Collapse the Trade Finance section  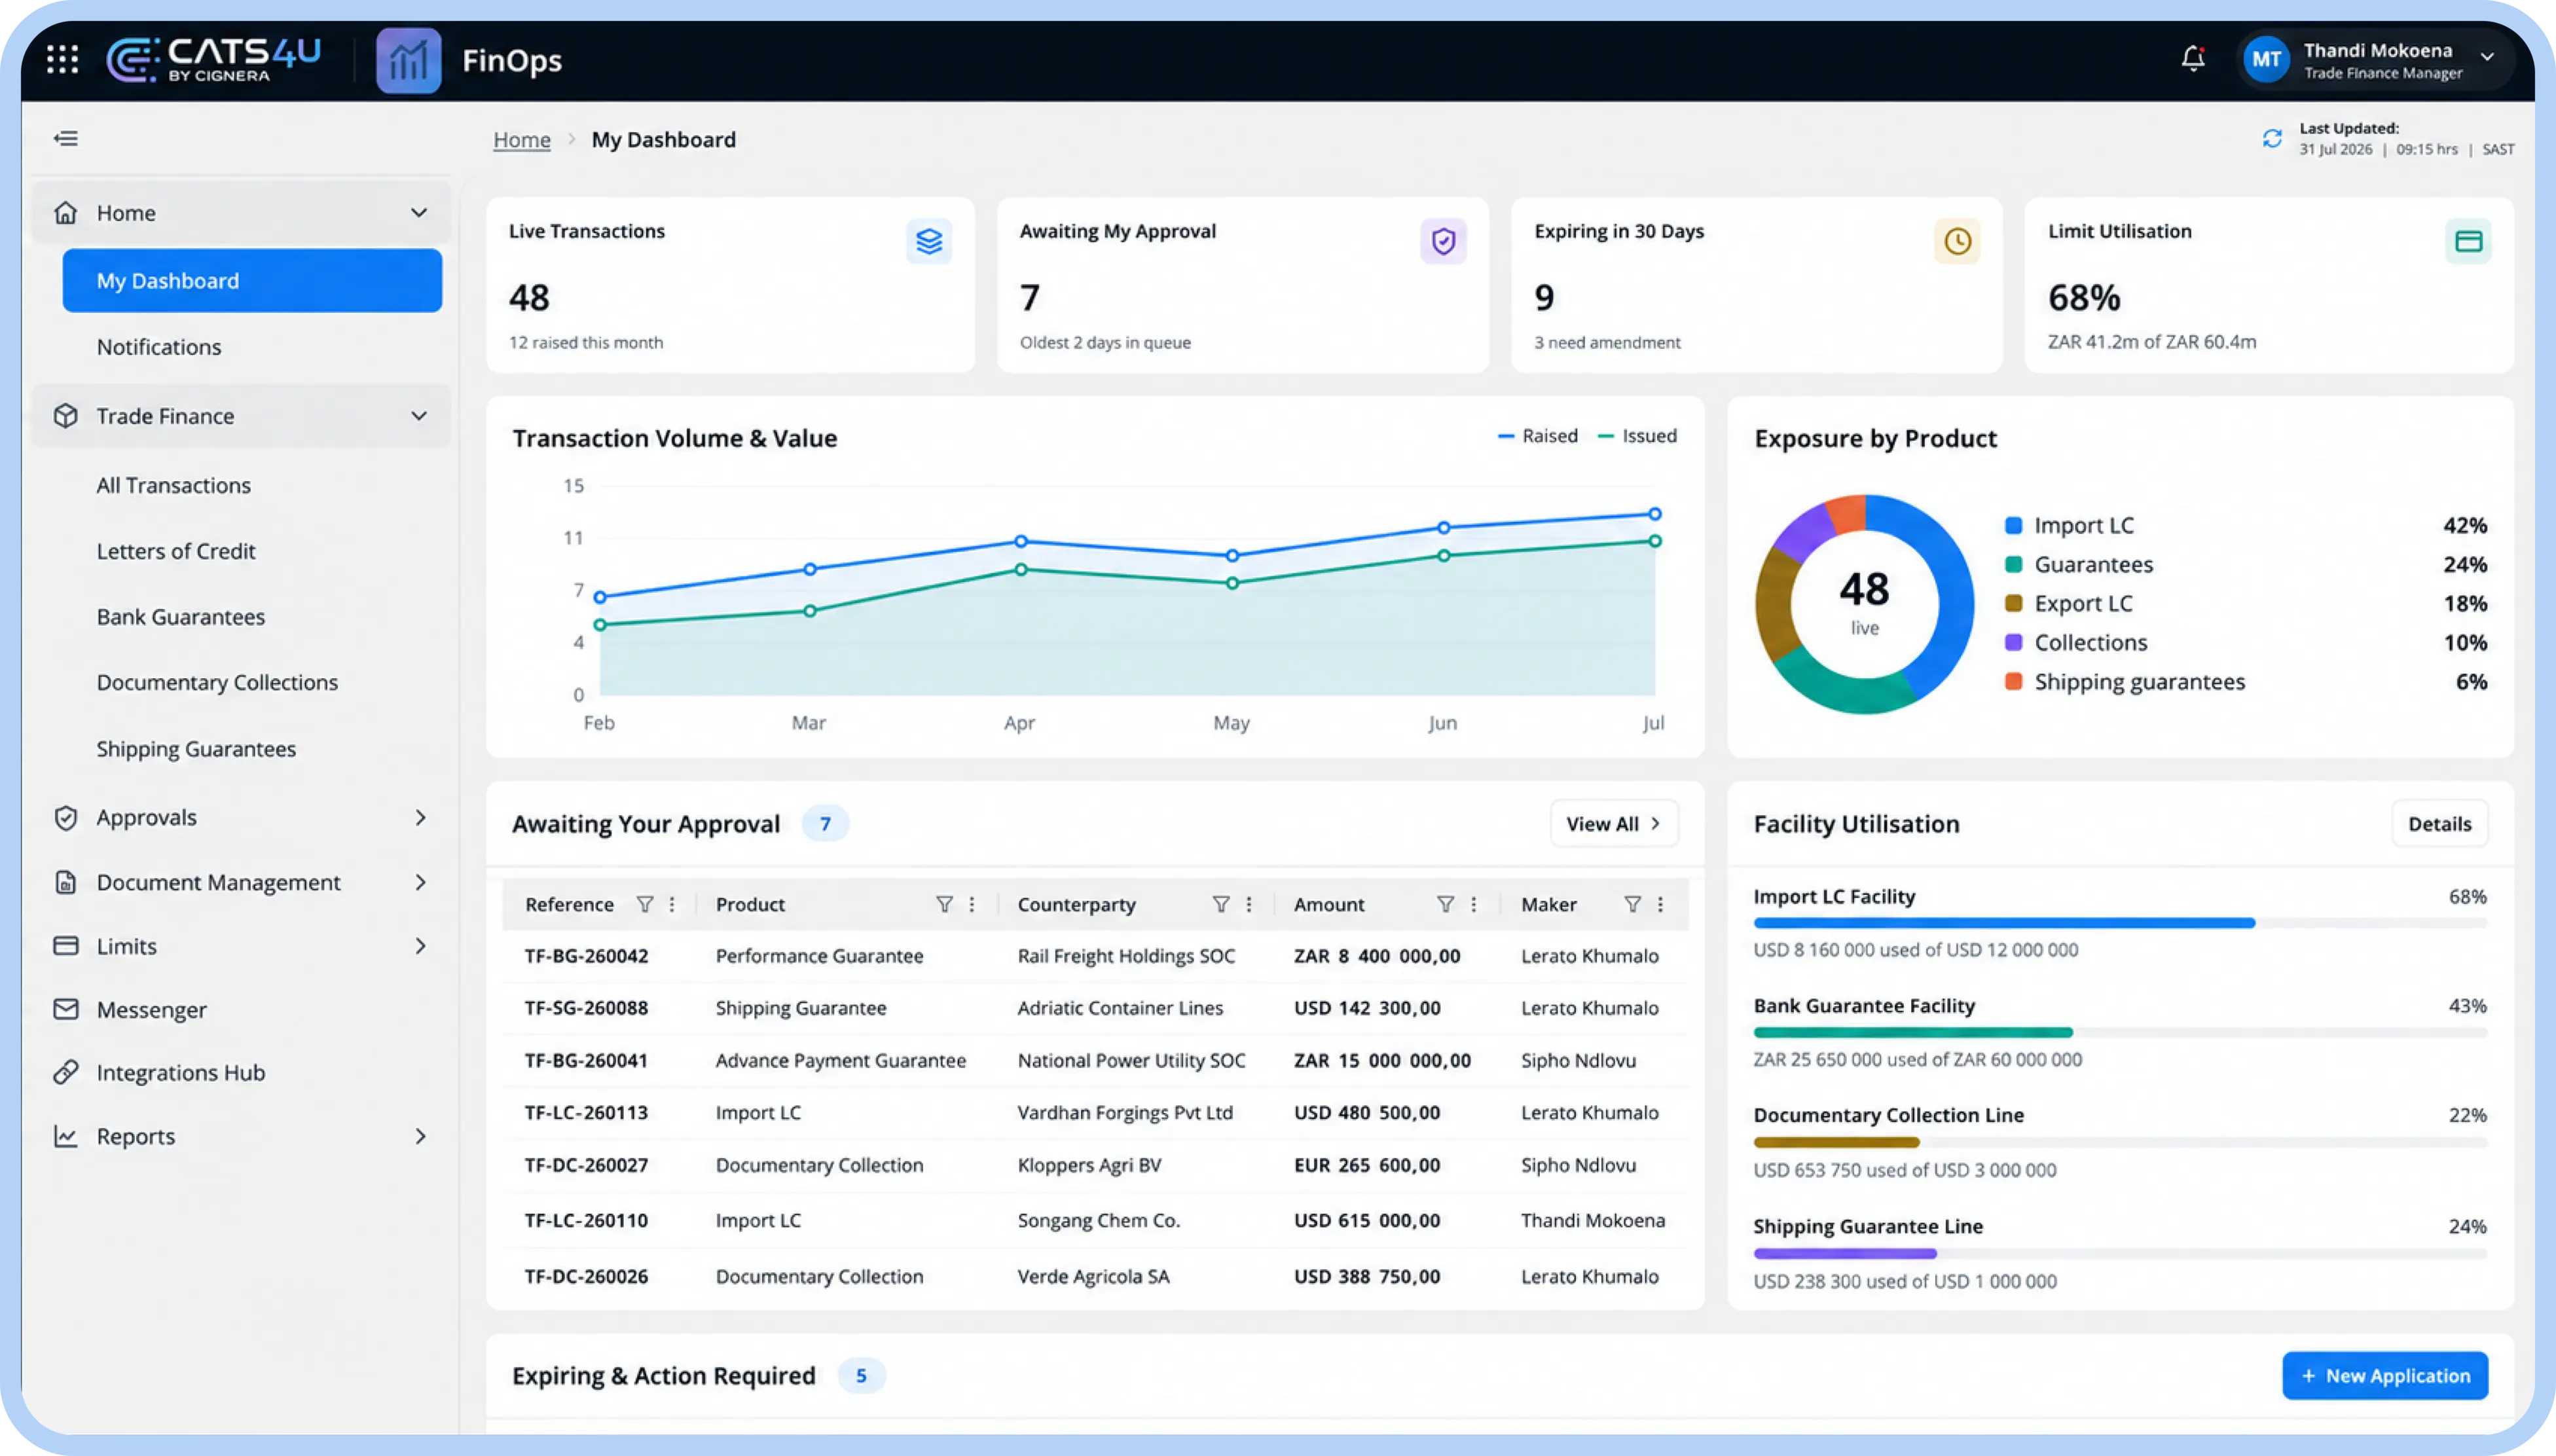point(419,416)
